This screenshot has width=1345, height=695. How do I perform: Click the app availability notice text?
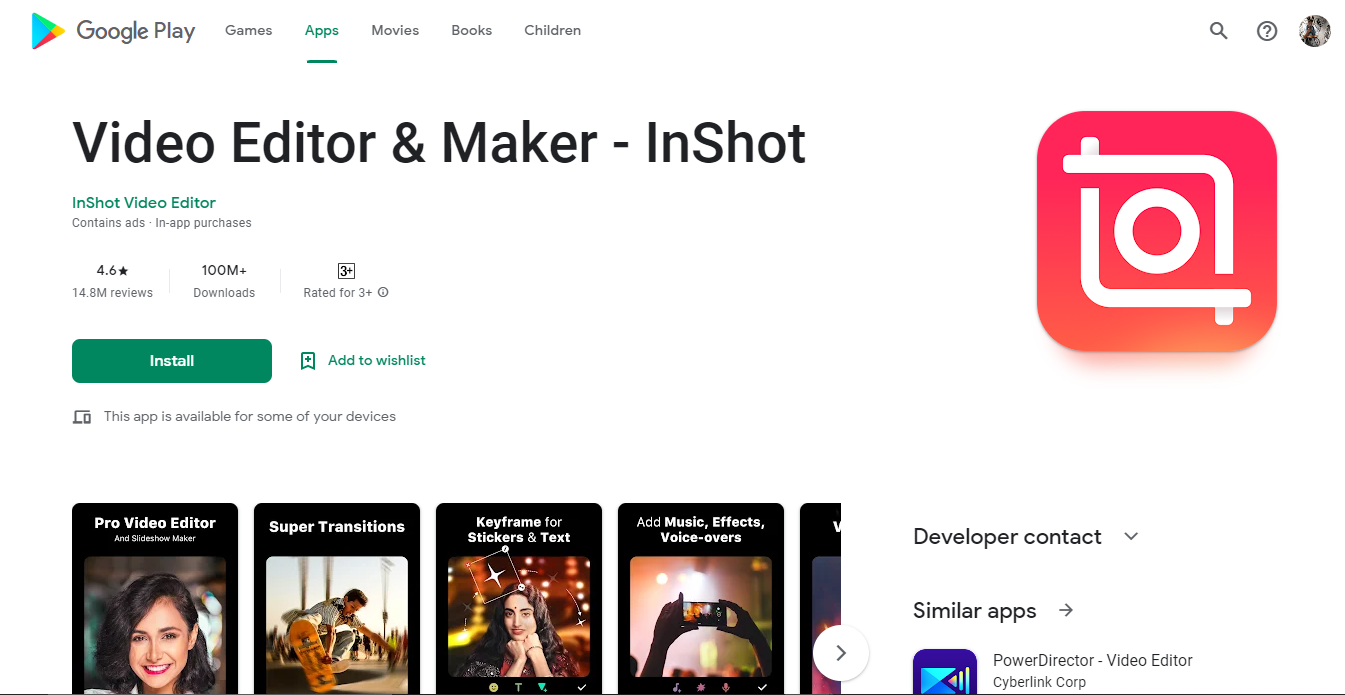250,417
